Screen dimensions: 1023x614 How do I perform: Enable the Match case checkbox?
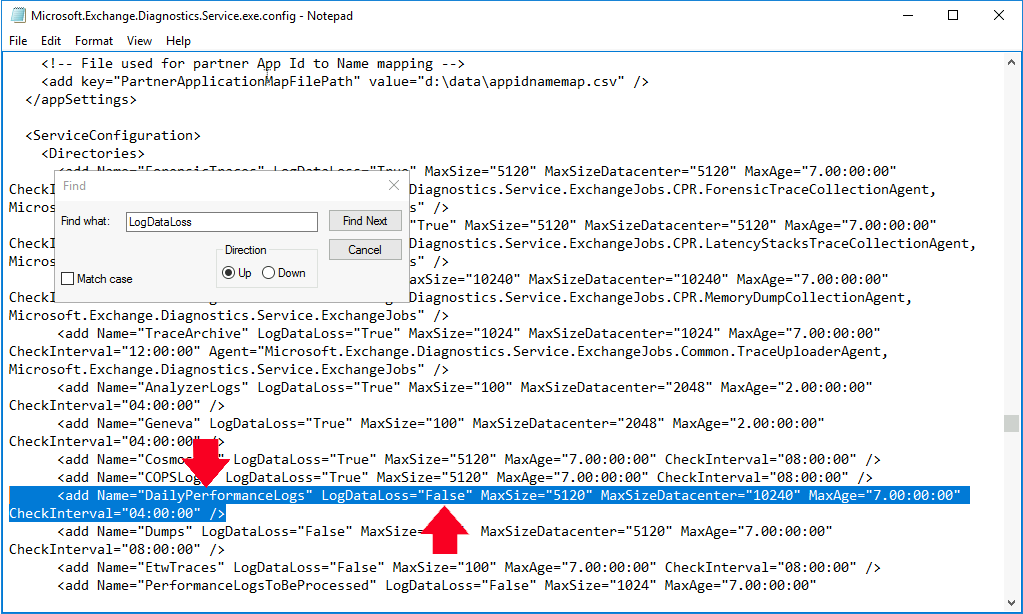67,279
